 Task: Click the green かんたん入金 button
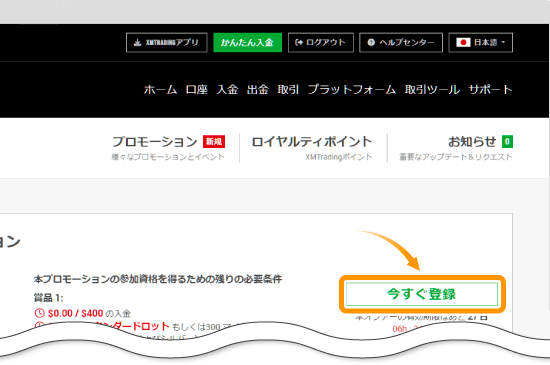(247, 42)
